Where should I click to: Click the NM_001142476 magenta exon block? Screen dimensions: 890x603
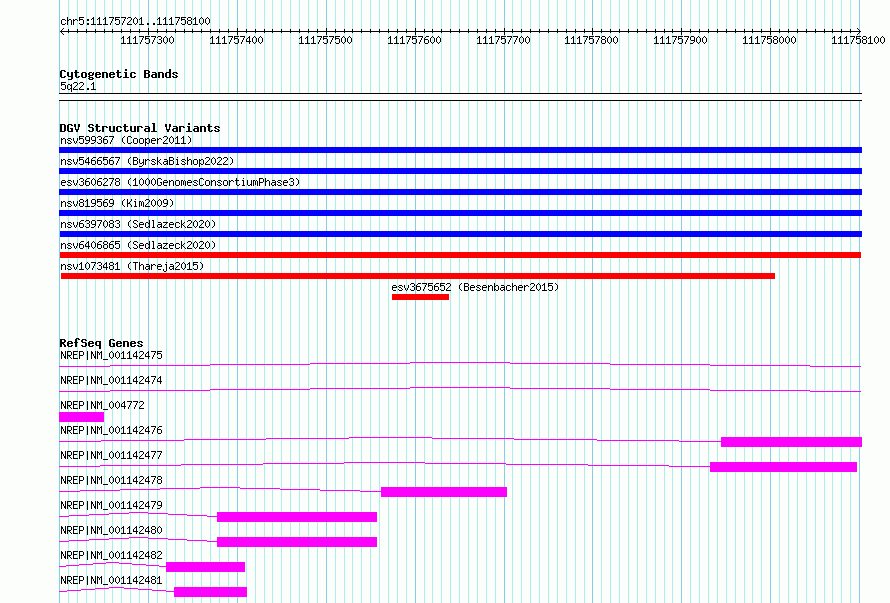792,442
